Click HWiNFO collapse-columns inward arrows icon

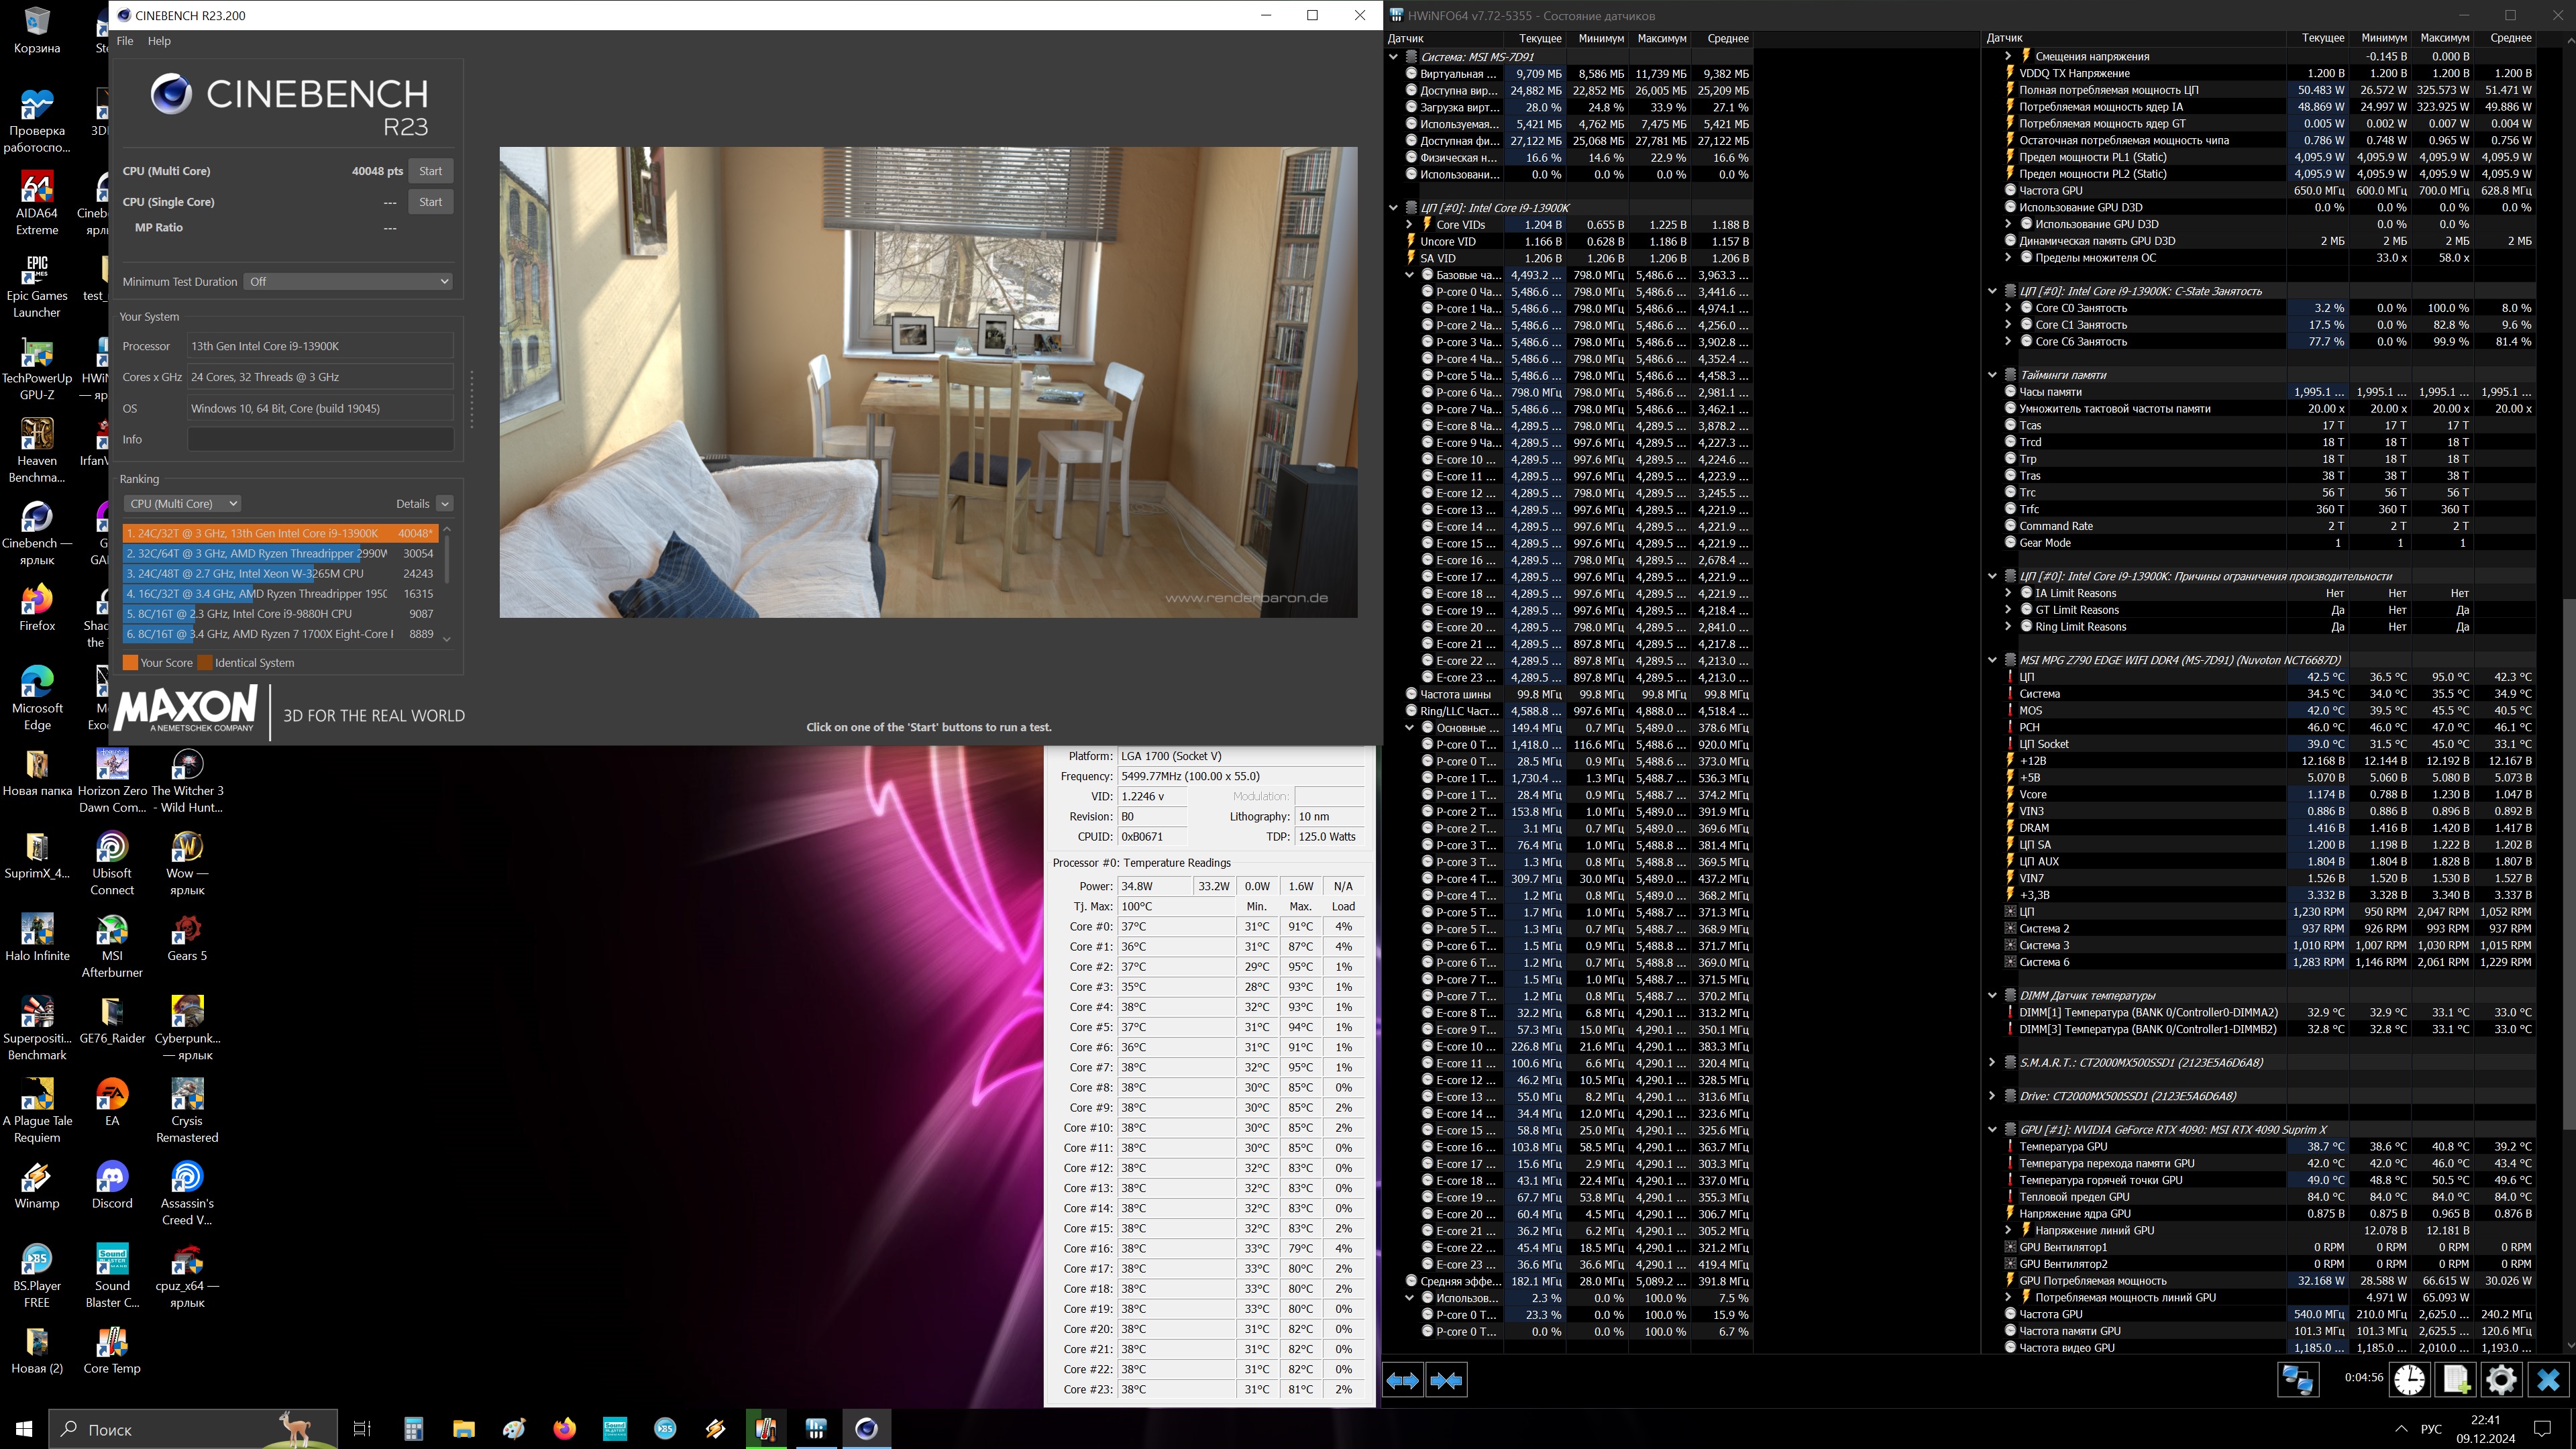[1447, 1381]
